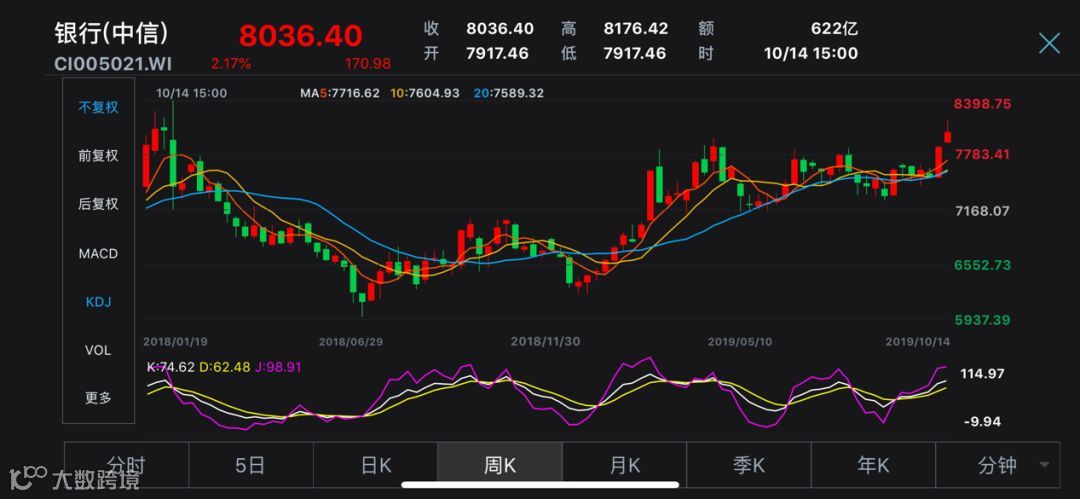Close the chart with the X icon
The width and height of the screenshot is (1080, 499).
pos(1049,43)
